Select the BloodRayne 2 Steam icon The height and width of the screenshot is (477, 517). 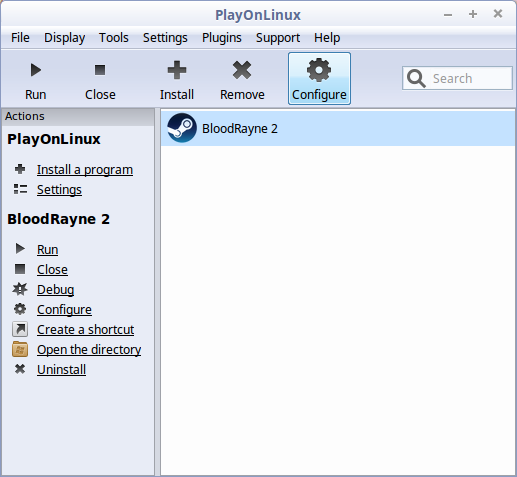pos(182,128)
